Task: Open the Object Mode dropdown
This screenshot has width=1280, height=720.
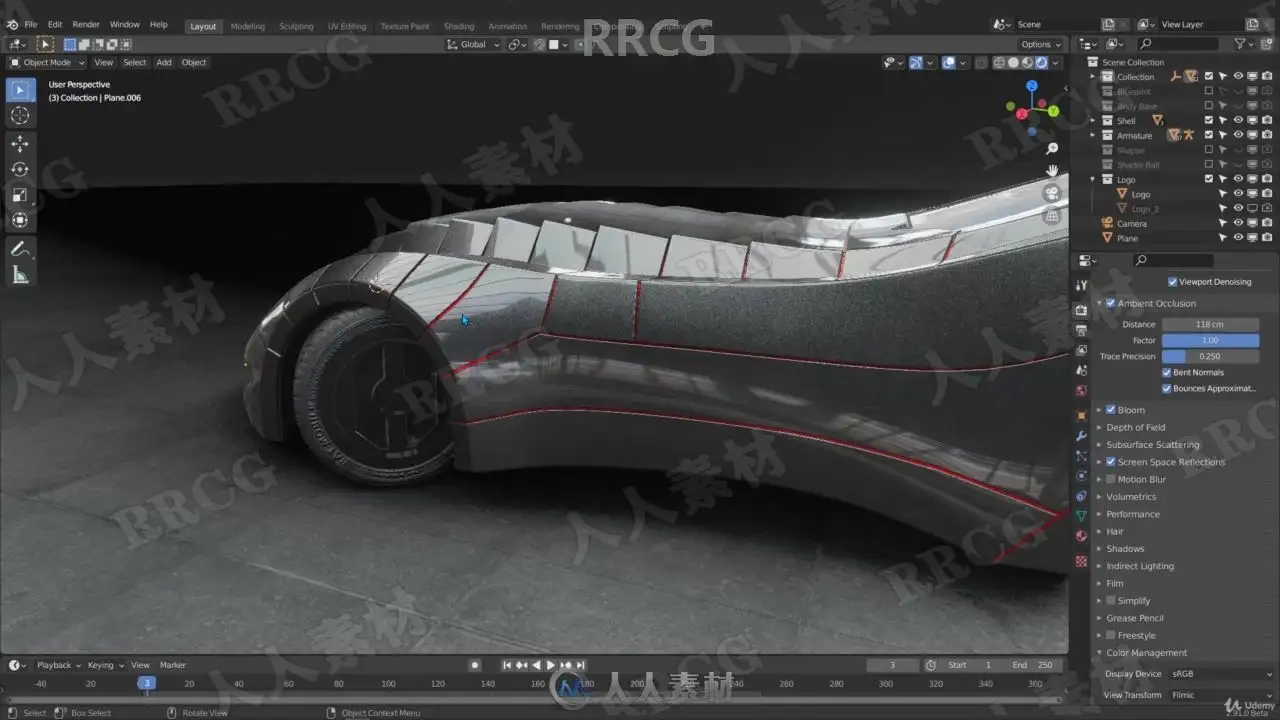Action: [47, 62]
